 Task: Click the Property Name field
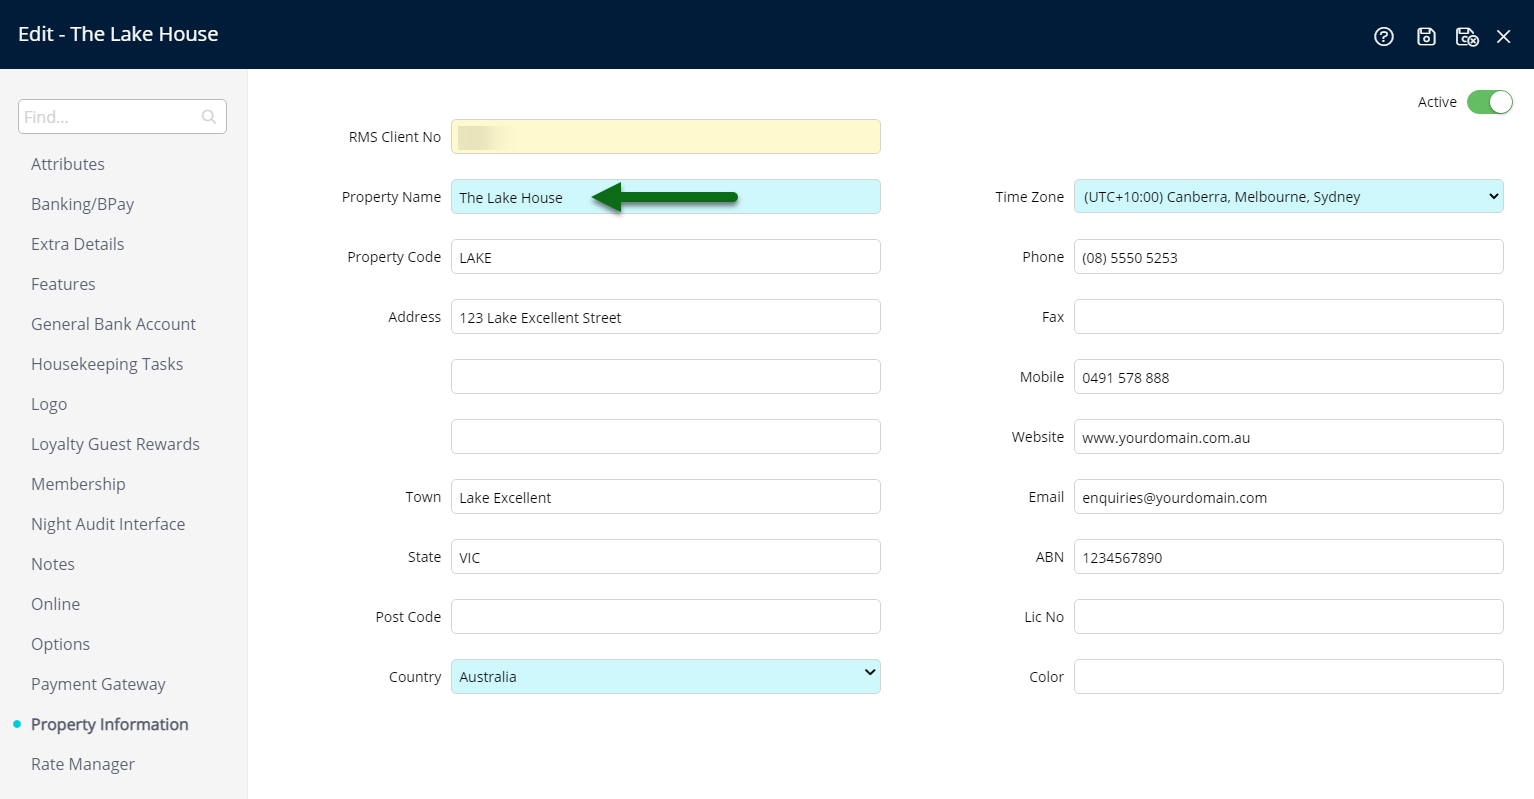(666, 196)
